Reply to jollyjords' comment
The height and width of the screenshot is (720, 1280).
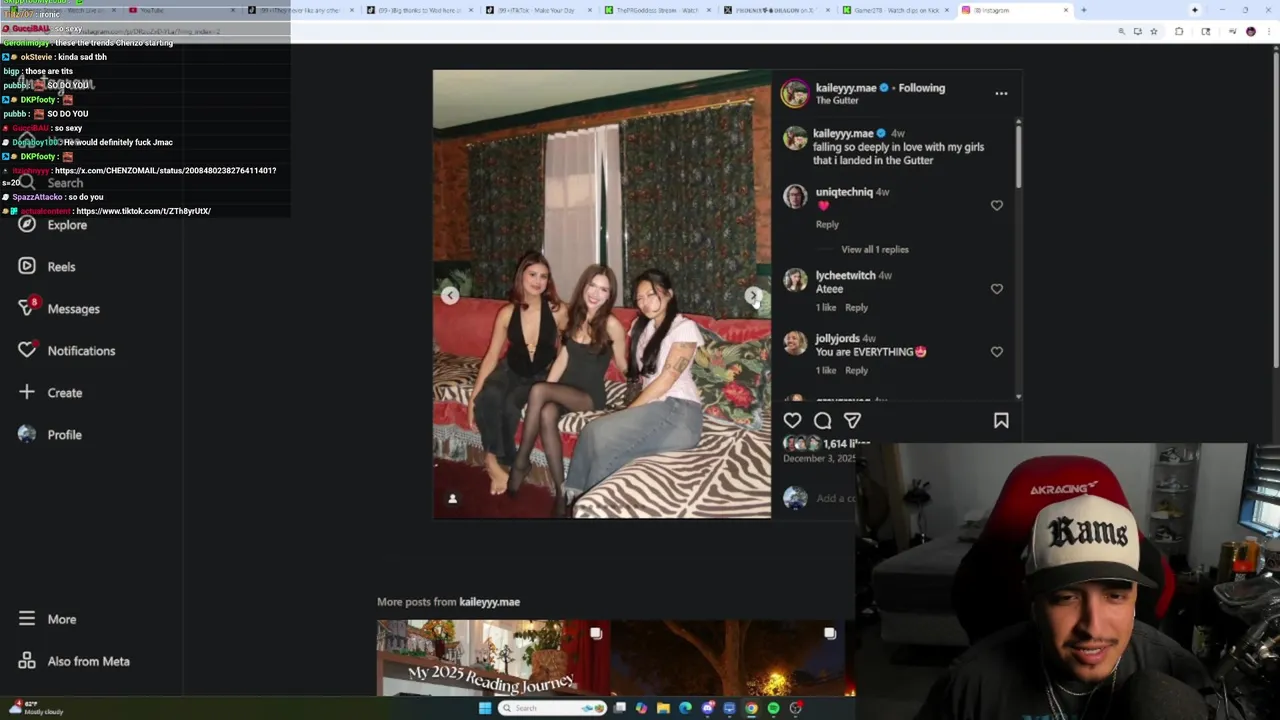[x=856, y=370]
